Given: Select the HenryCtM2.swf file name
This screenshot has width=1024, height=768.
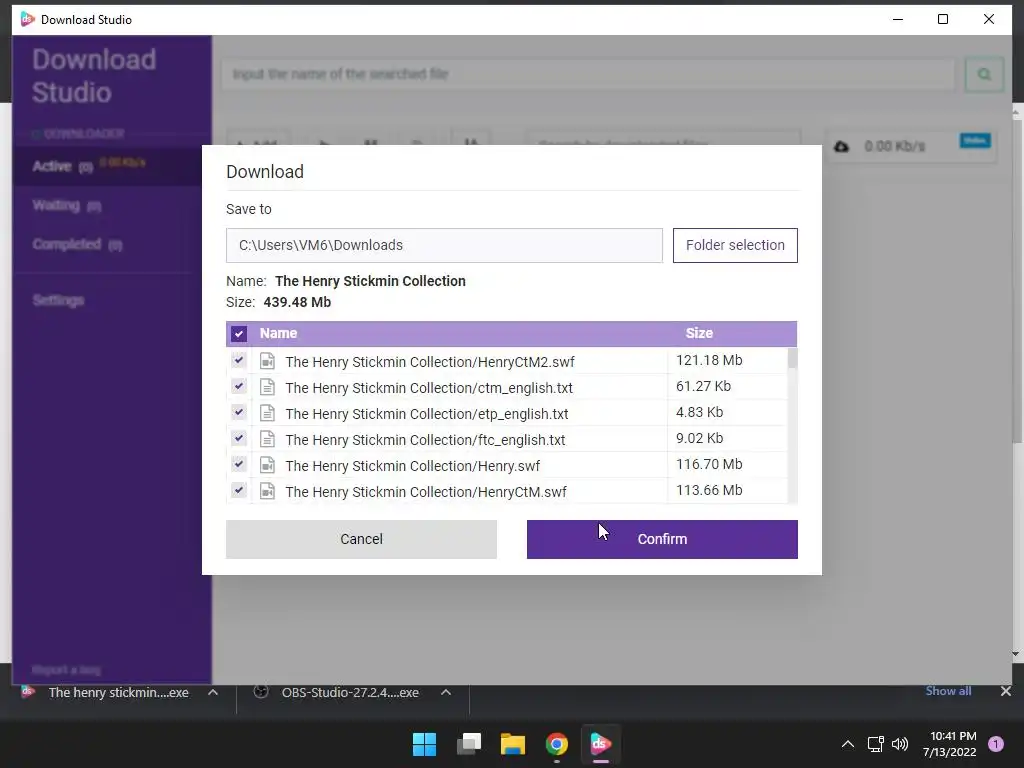Looking at the screenshot, I should (430, 362).
